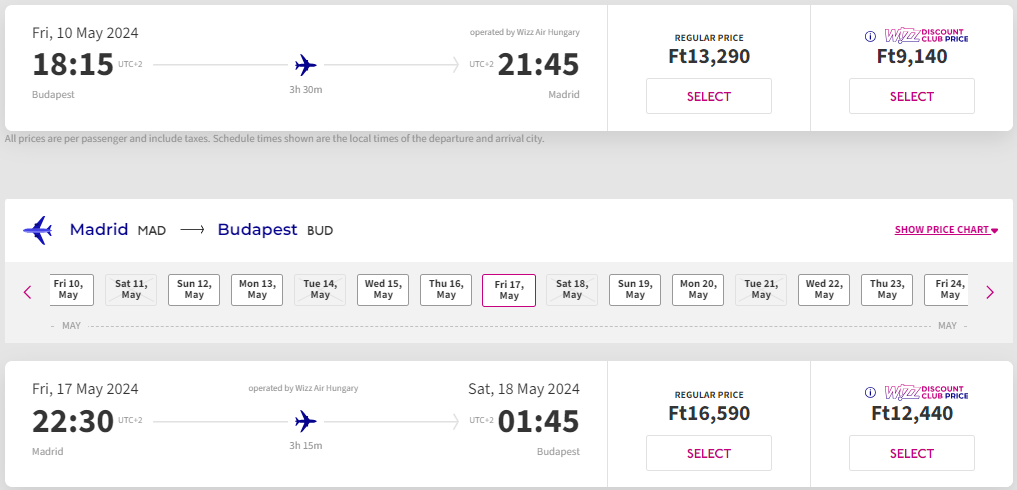Choose Wed 15, May return date
Image resolution: width=1017 pixels, height=490 pixels.
[x=383, y=290]
